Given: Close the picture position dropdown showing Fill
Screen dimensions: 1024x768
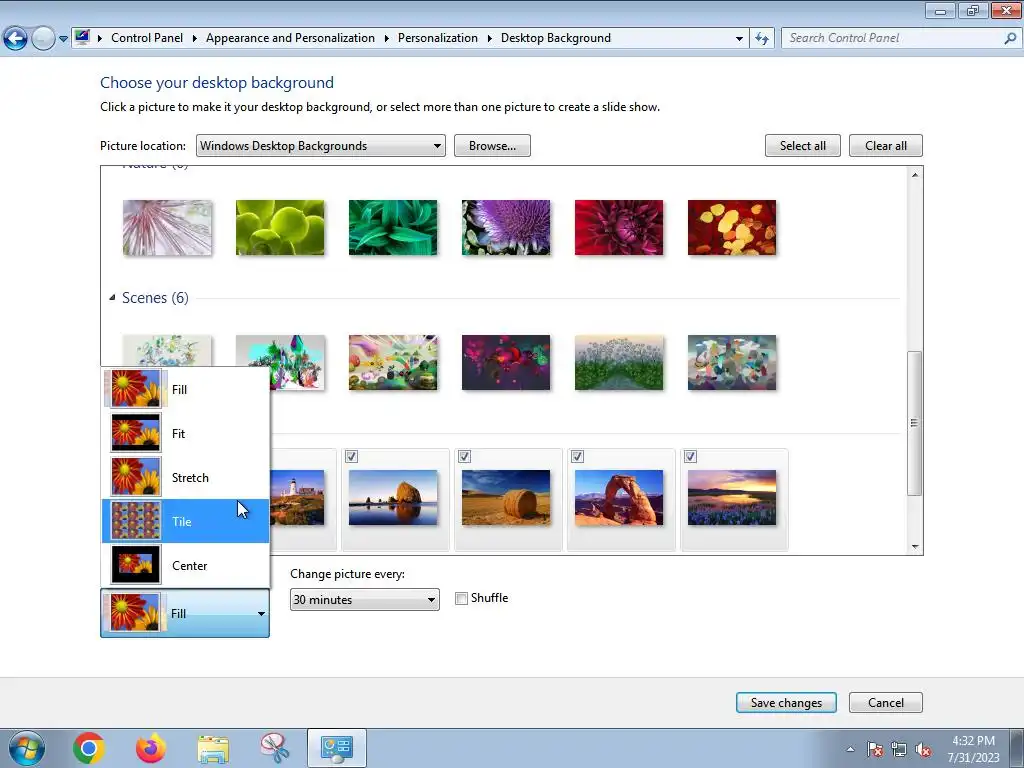Looking at the screenshot, I should (185, 613).
